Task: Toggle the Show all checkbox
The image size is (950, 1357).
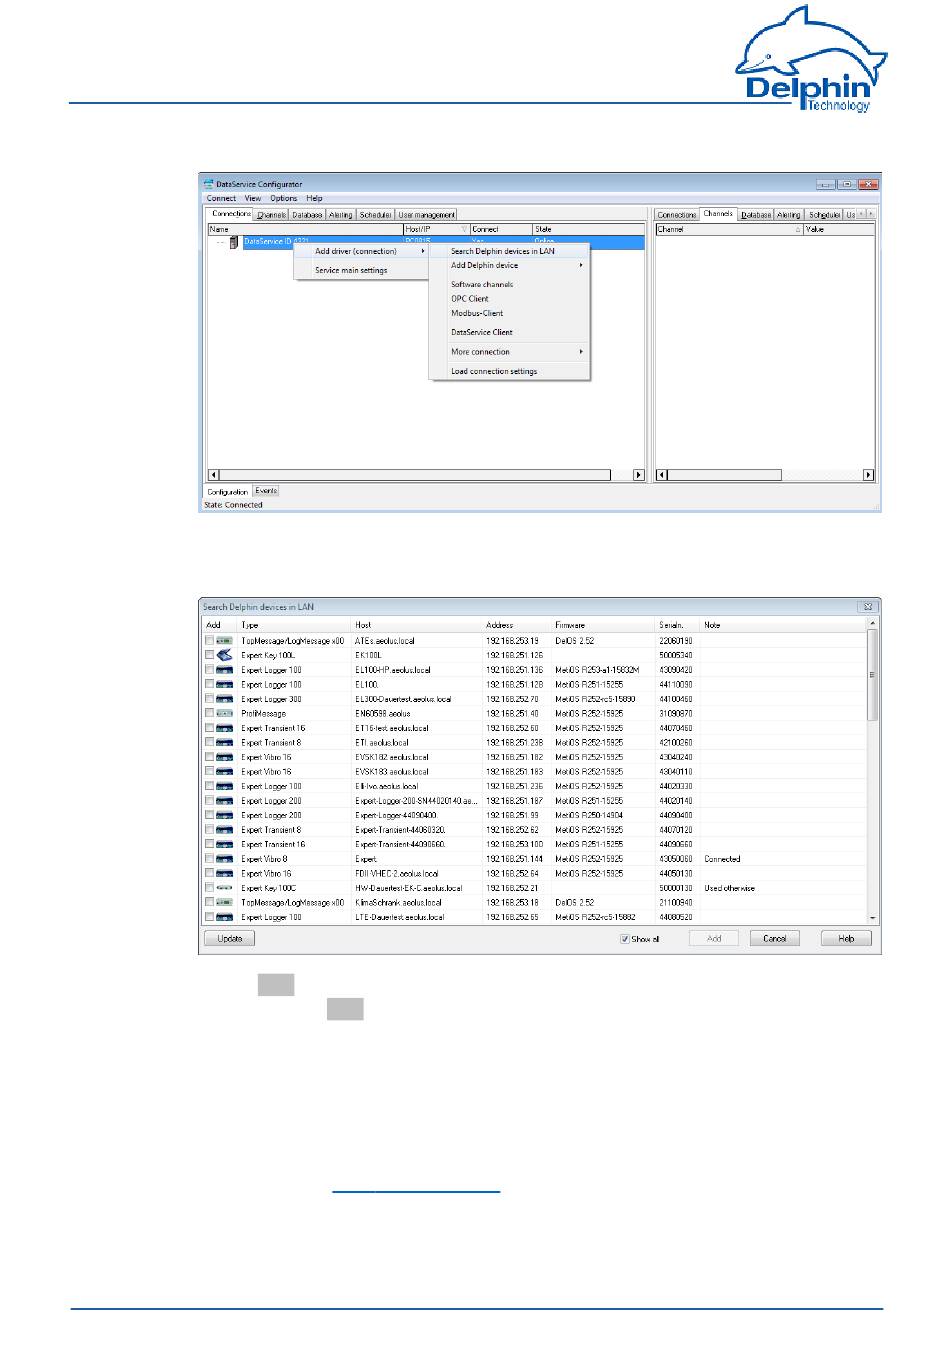Action: (625, 939)
